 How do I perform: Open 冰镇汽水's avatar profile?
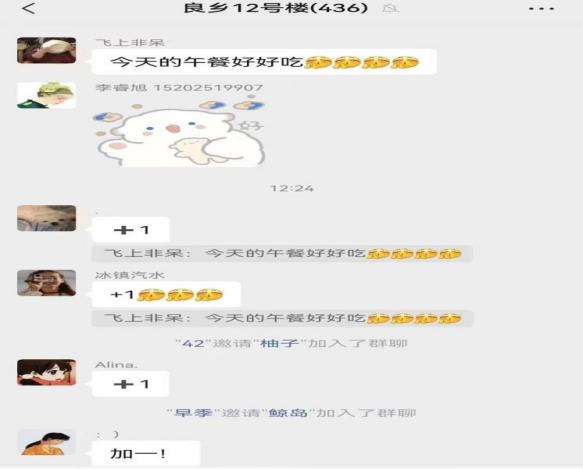[46, 283]
